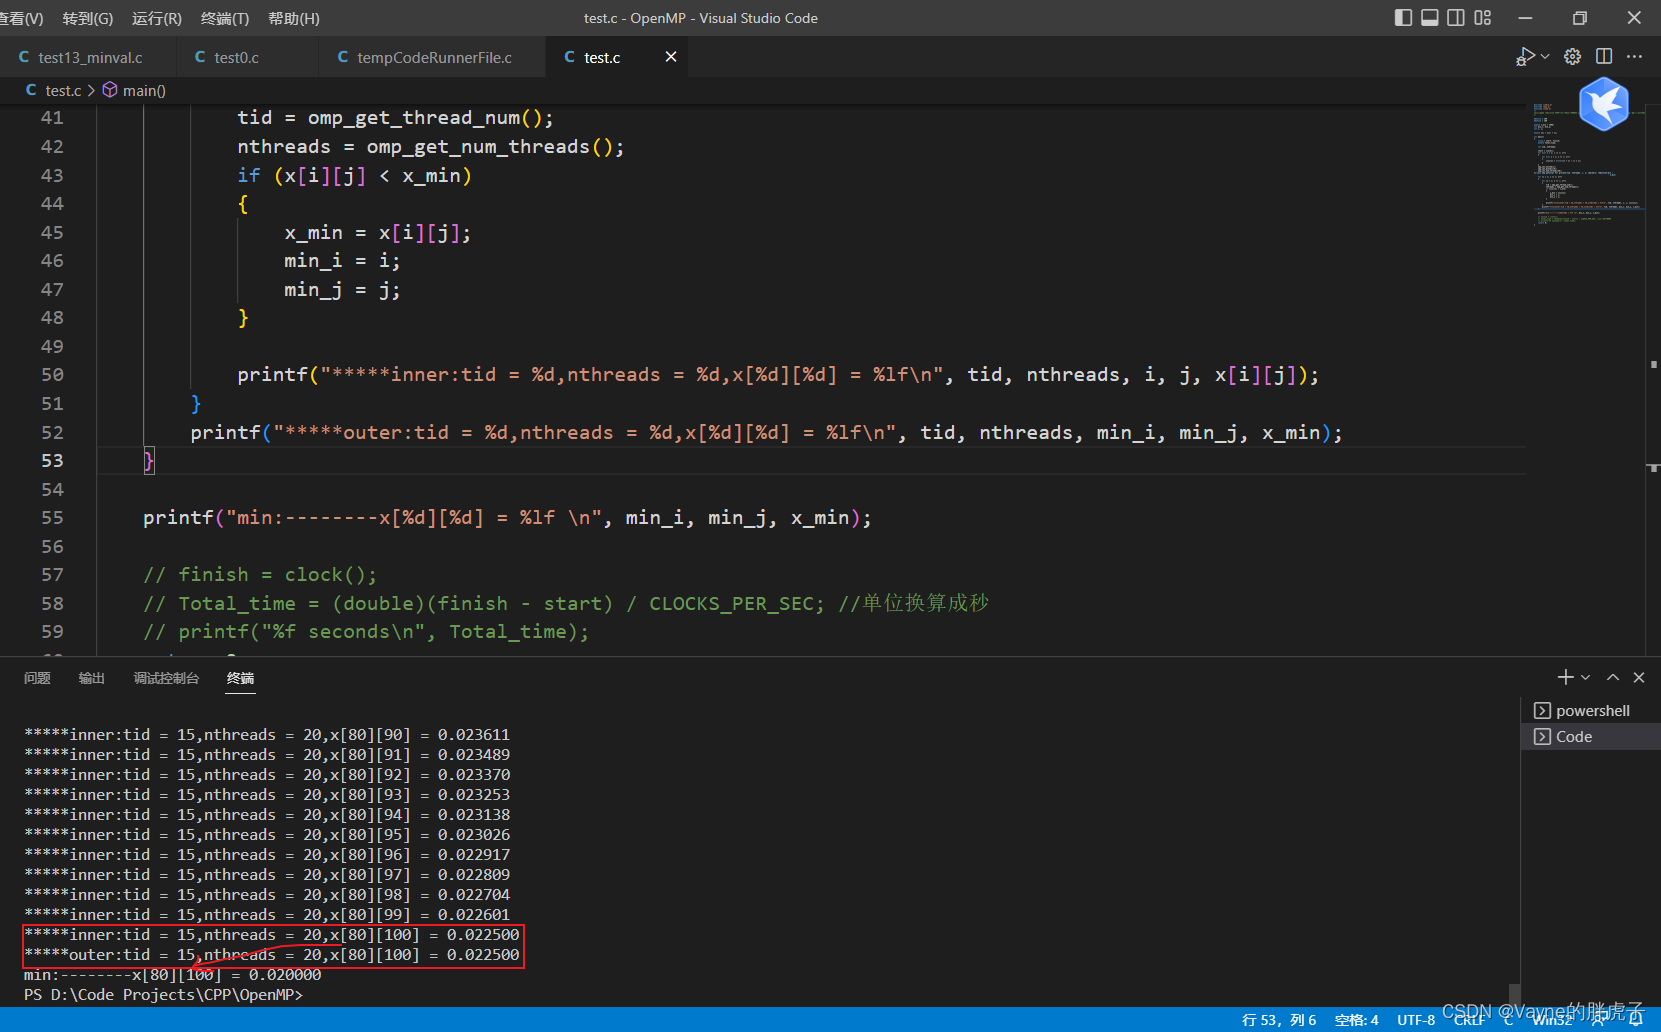Select the 终端 panel tab
This screenshot has height=1032, width=1661.
pyautogui.click(x=240, y=678)
